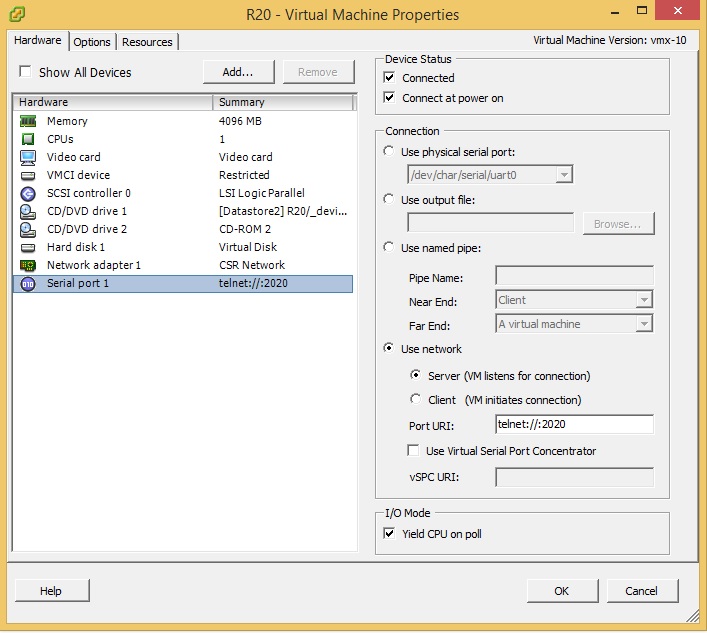
Task: Enable Use Virtual Serial Port Concentrator
Action: click(x=414, y=451)
